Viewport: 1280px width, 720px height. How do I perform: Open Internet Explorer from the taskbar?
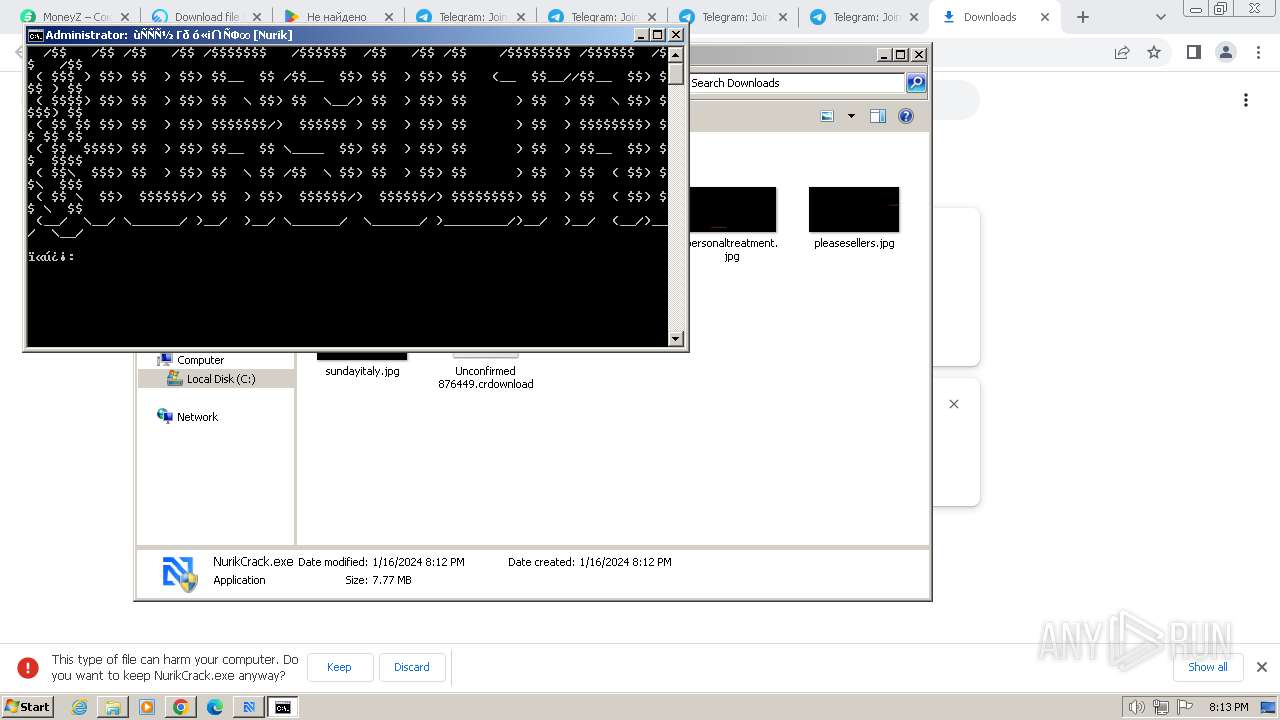pyautogui.click(x=79, y=707)
